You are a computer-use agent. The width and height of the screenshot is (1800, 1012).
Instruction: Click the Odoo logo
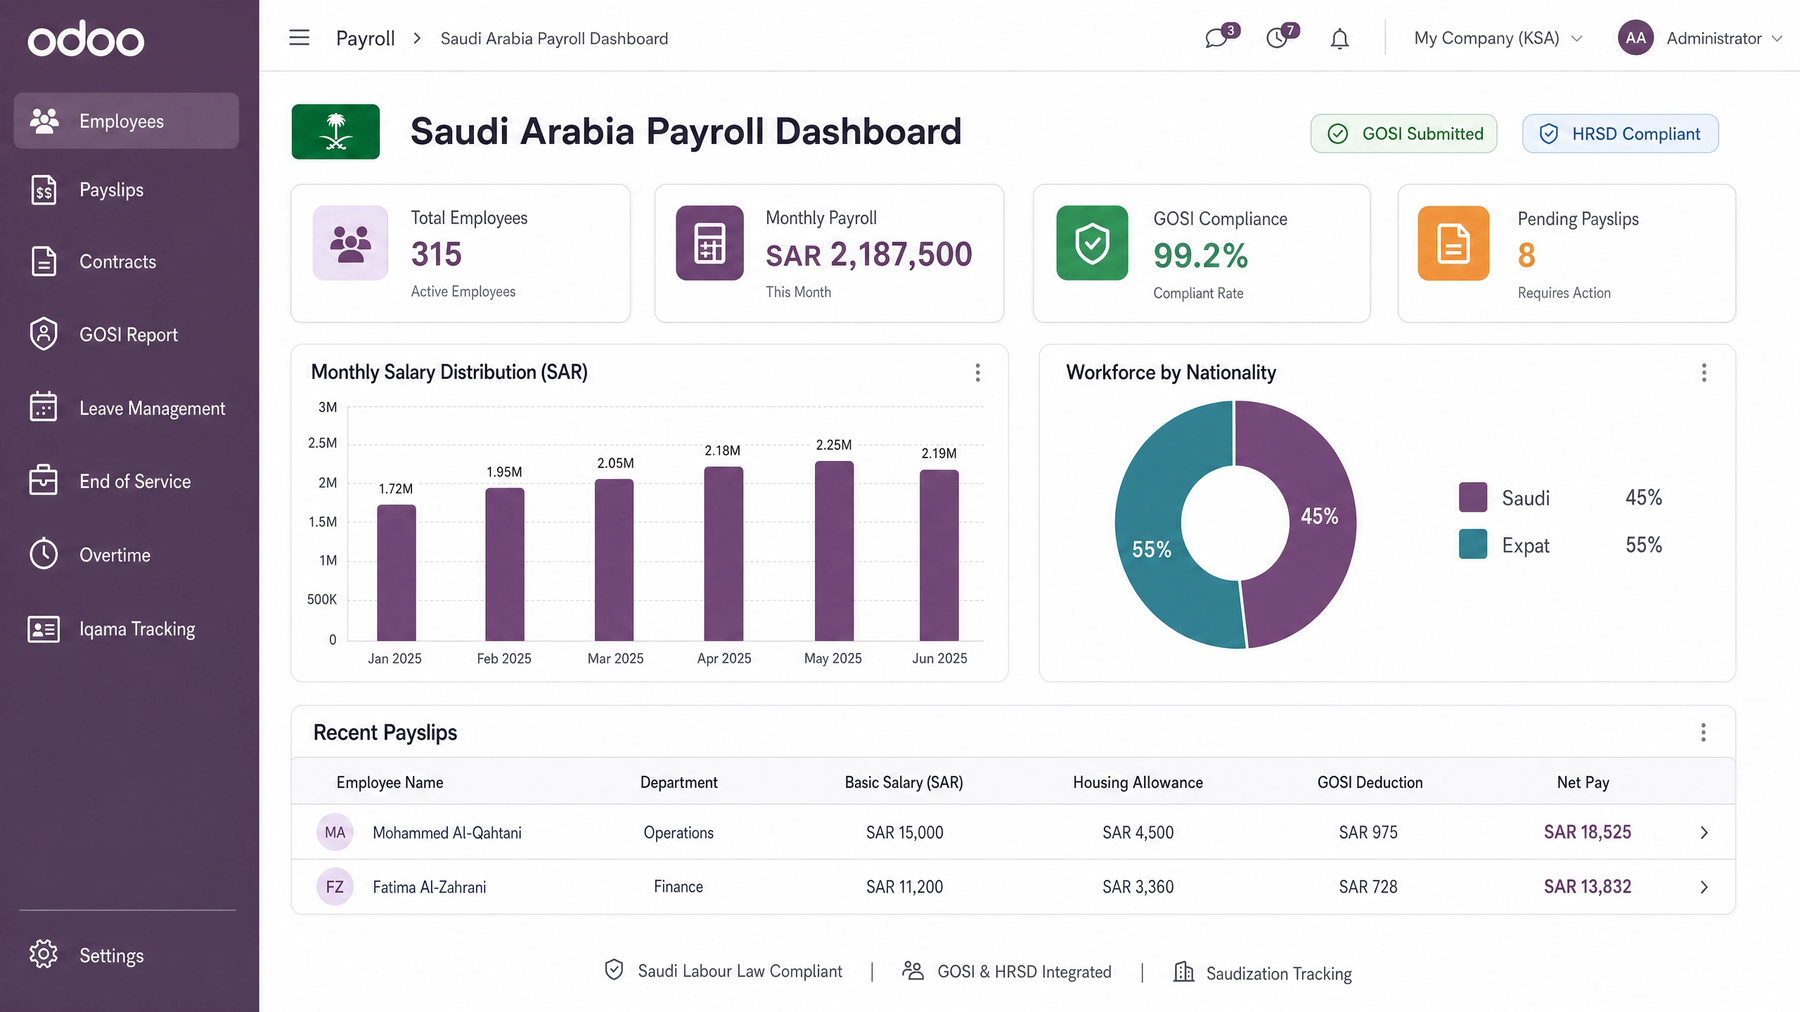(86, 39)
